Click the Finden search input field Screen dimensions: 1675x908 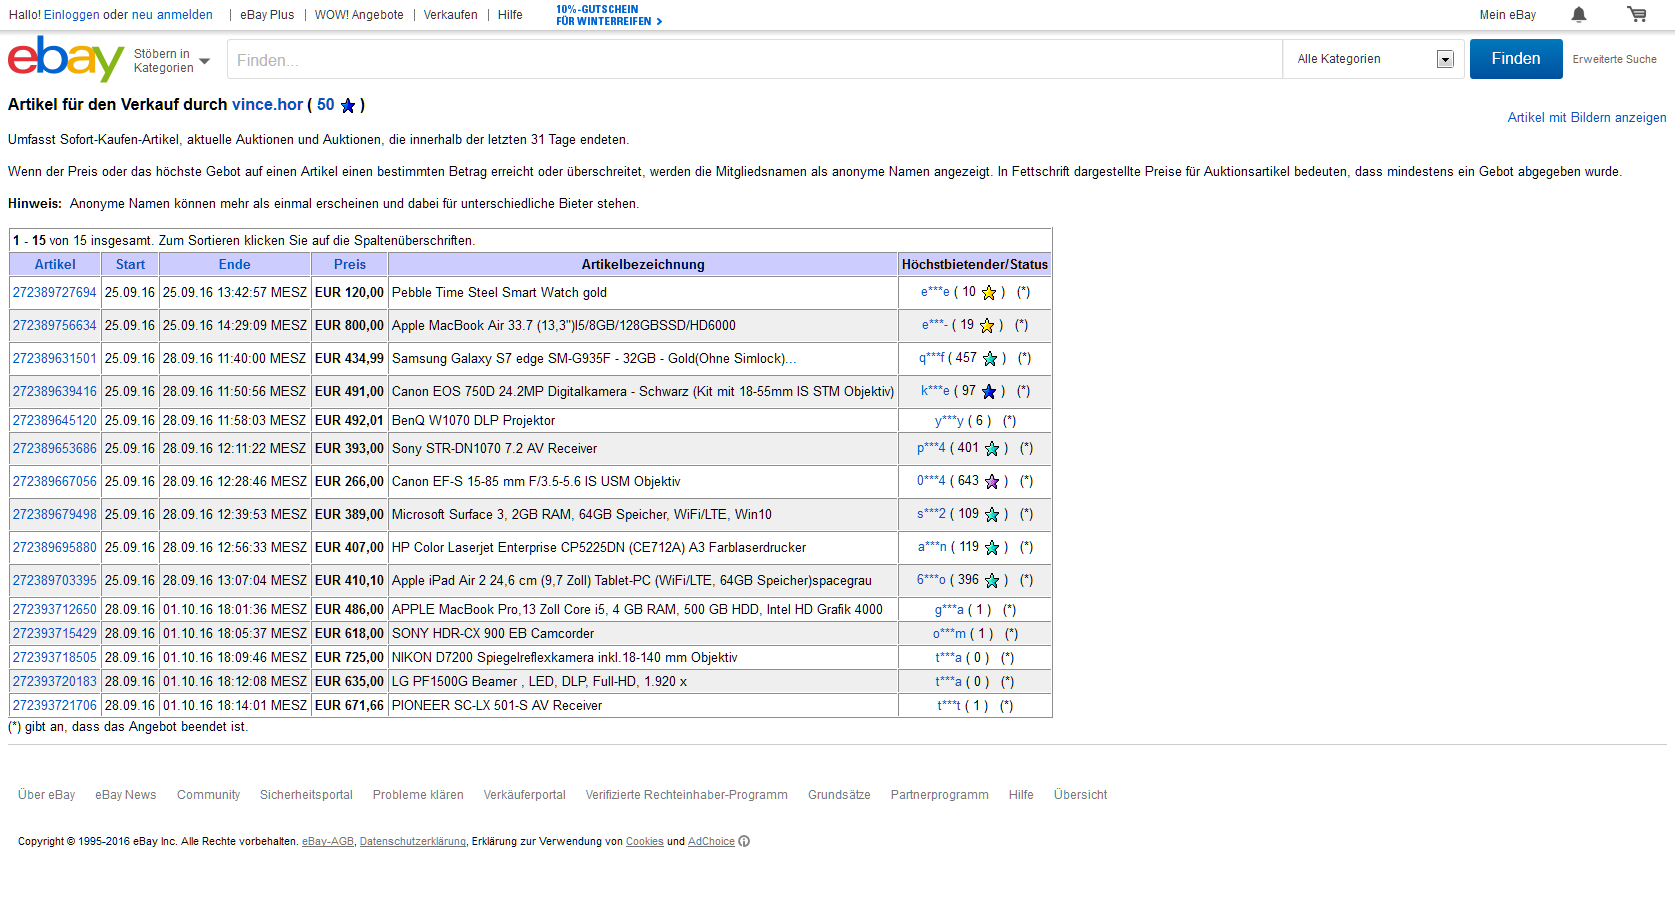755,60
